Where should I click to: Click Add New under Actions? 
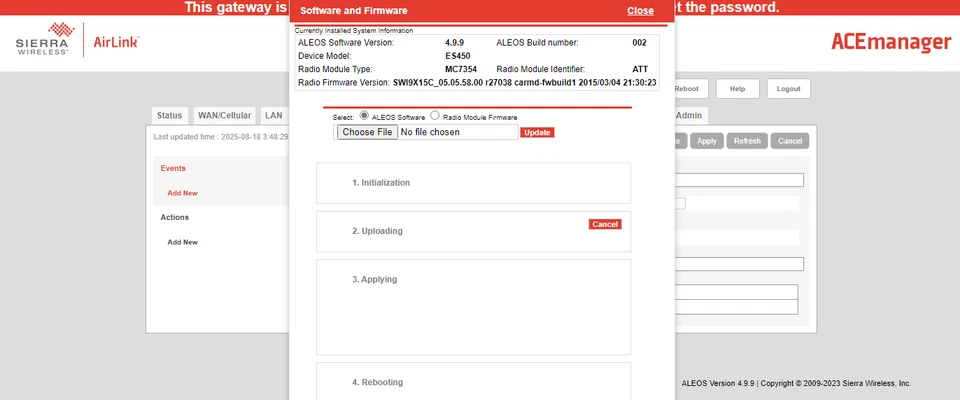click(x=182, y=242)
